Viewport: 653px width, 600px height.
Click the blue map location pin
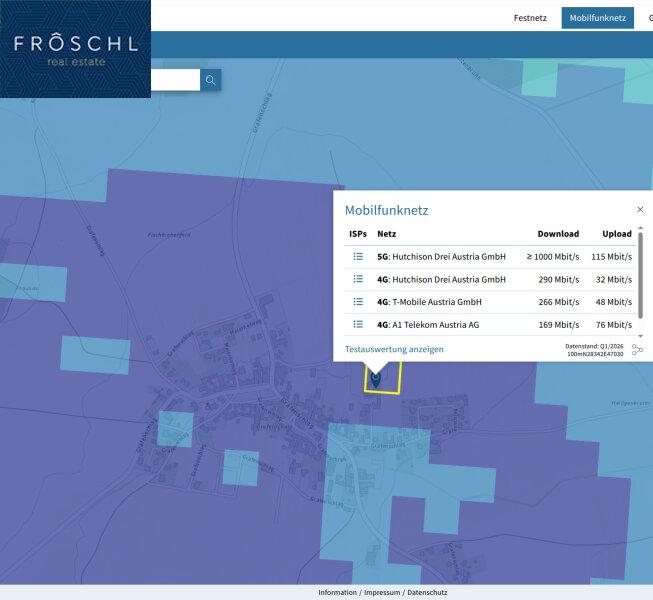375,380
